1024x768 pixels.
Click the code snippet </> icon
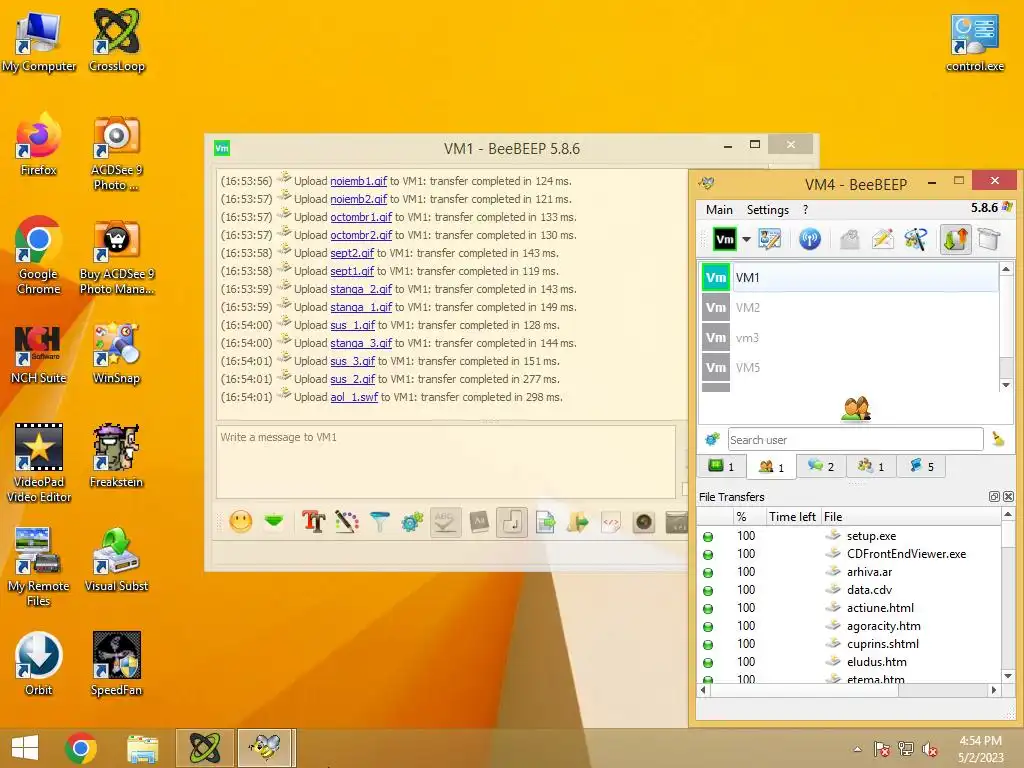pos(611,522)
